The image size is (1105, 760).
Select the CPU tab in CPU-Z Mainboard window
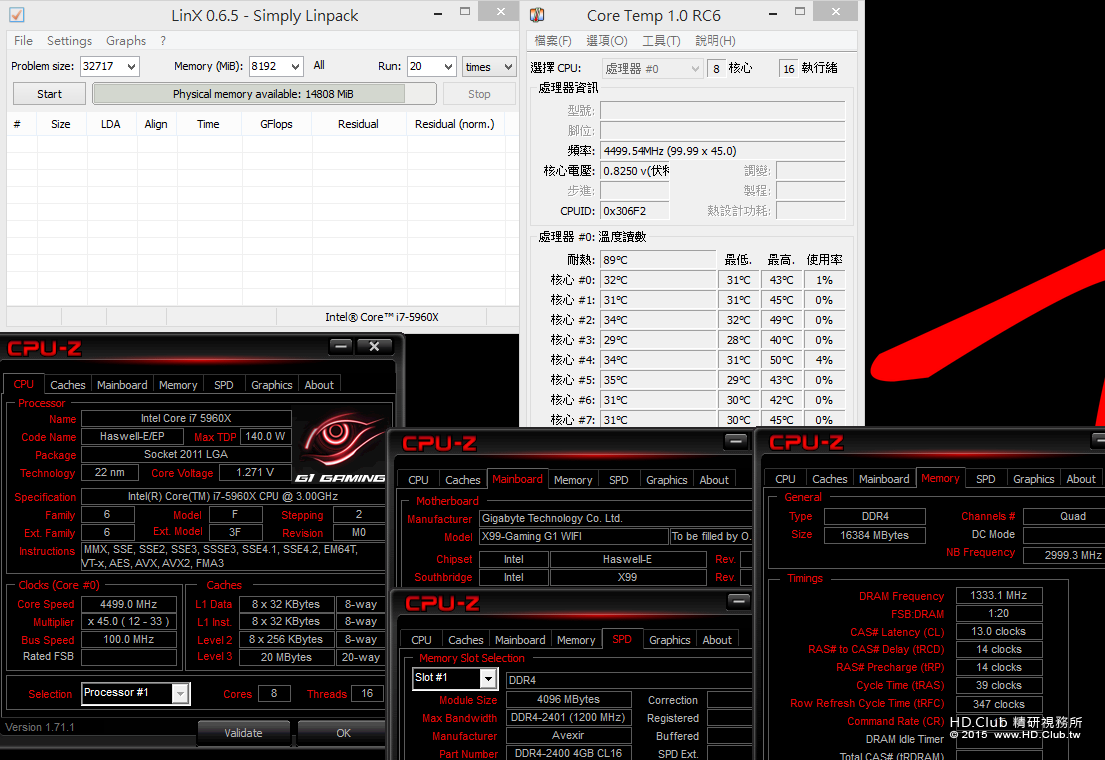pos(418,480)
